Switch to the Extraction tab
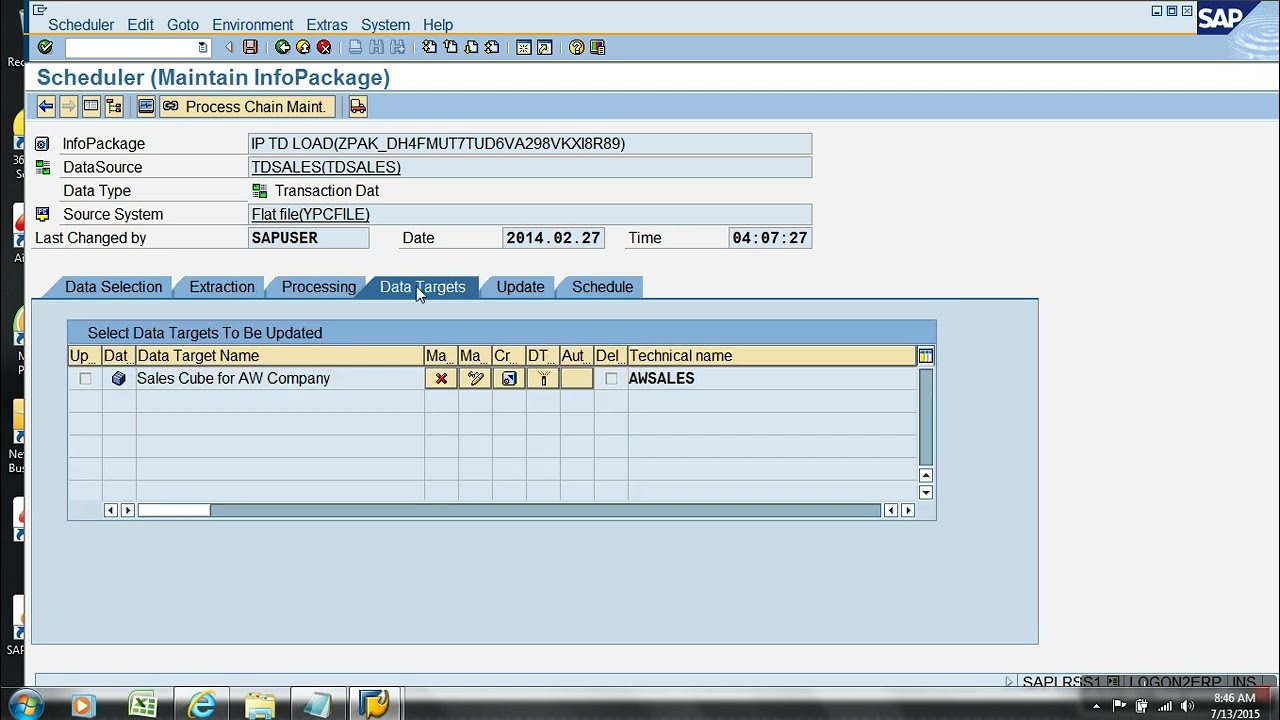Viewport: 1280px width, 720px height. click(222, 287)
